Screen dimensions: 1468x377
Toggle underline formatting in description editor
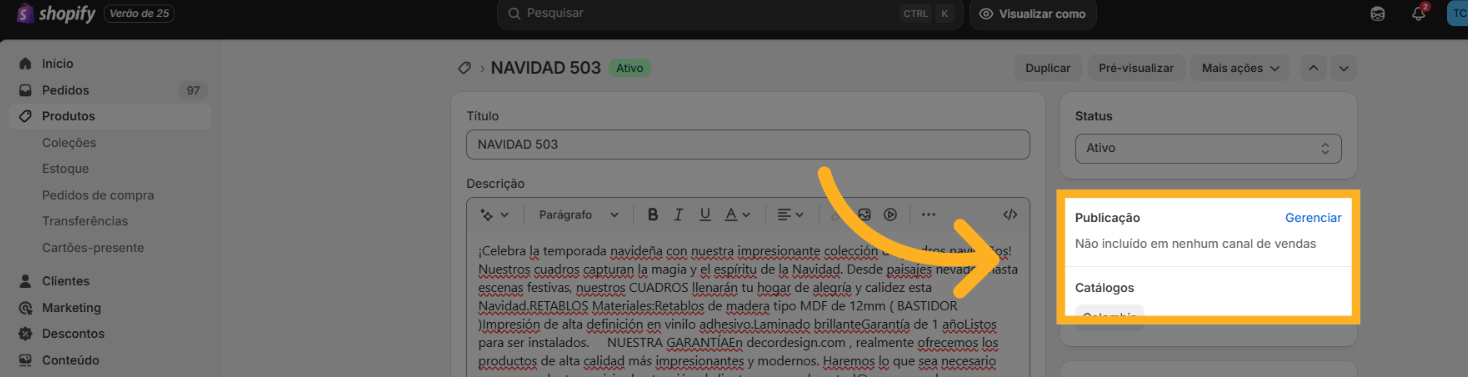(x=705, y=215)
